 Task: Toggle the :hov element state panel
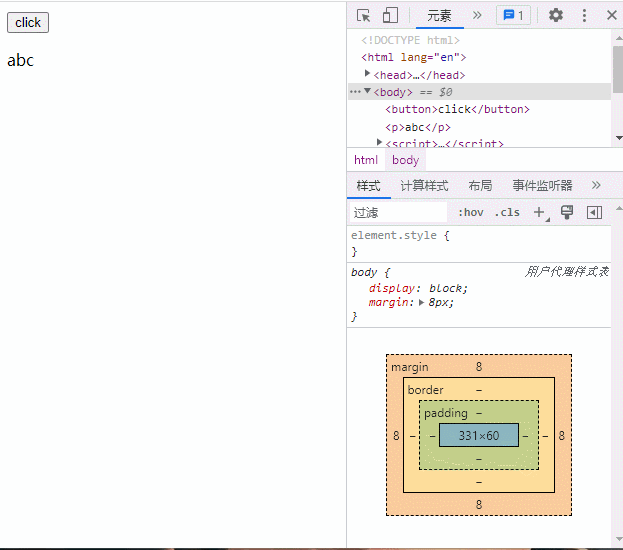(x=471, y=213)
